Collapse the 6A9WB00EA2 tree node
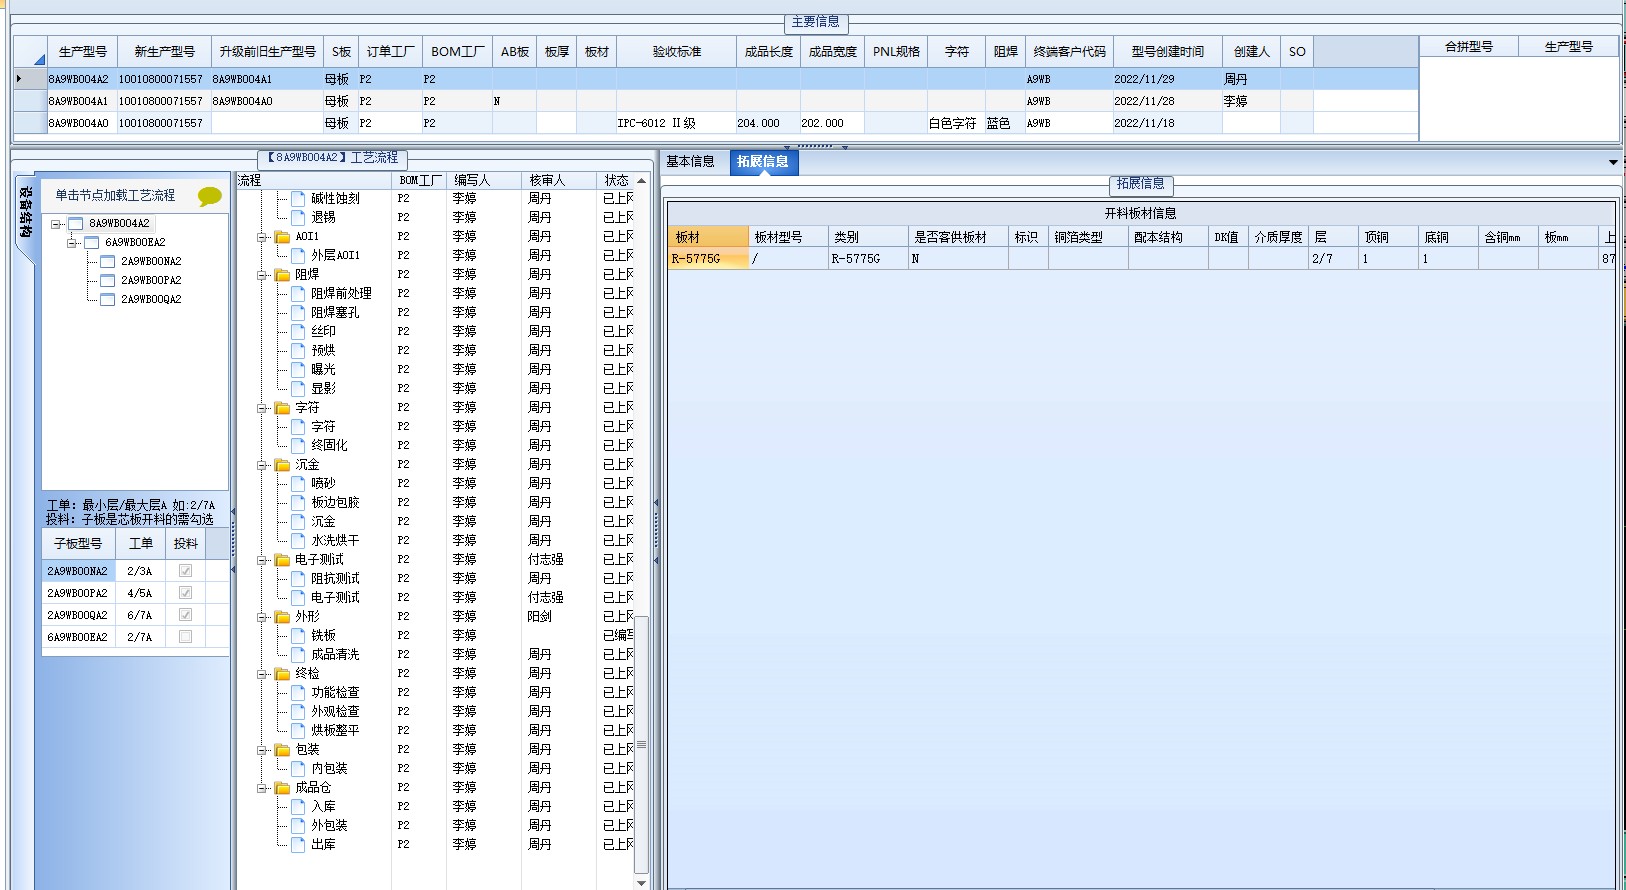Viewport: 1626px width, 890px height. (73, 243)
